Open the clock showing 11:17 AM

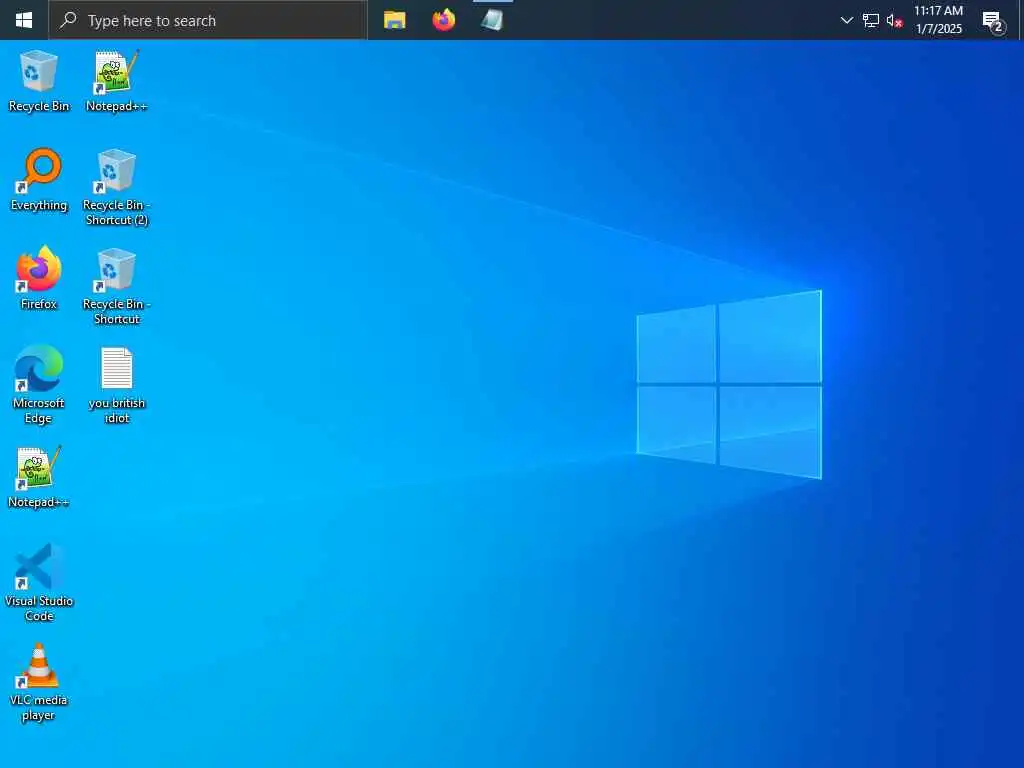[938, 20]
